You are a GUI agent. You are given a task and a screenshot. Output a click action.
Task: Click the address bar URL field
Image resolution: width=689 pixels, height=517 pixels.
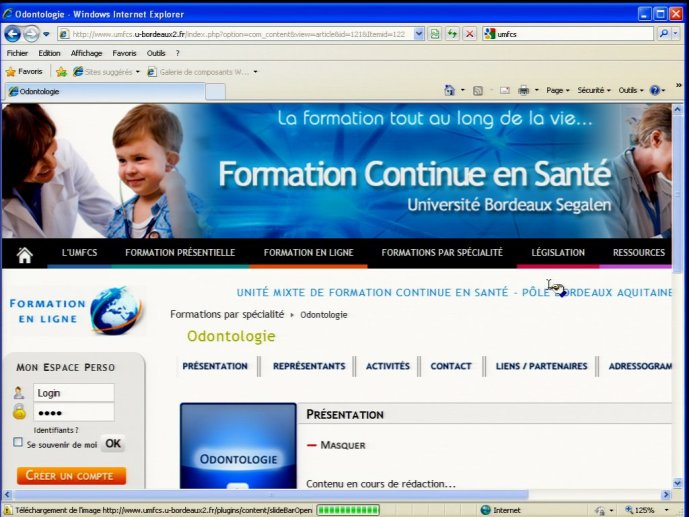(238, 34)
